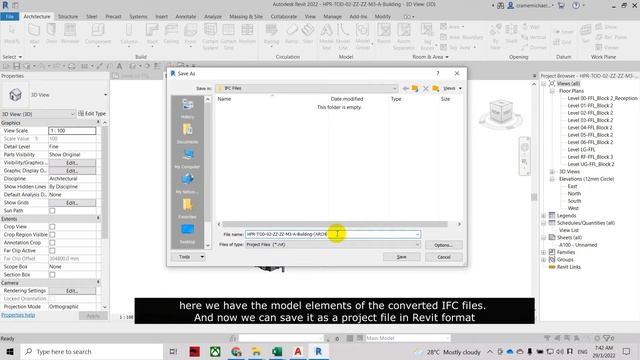Viewport: 640px width, 360px height.
Task: Click the Options... button in dialog
Action: [x=444, y=245]
